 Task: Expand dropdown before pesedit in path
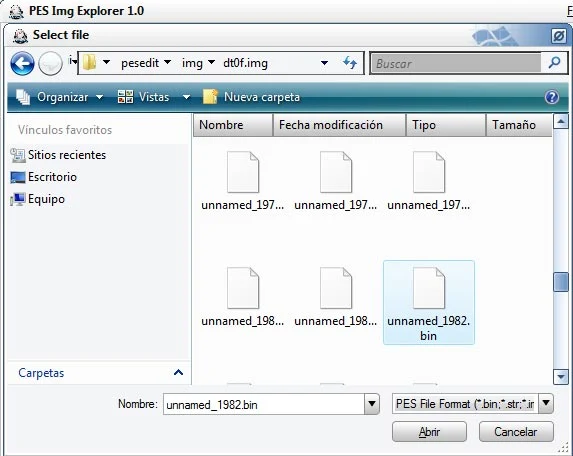pyautogui.click(x=106, y=62)
